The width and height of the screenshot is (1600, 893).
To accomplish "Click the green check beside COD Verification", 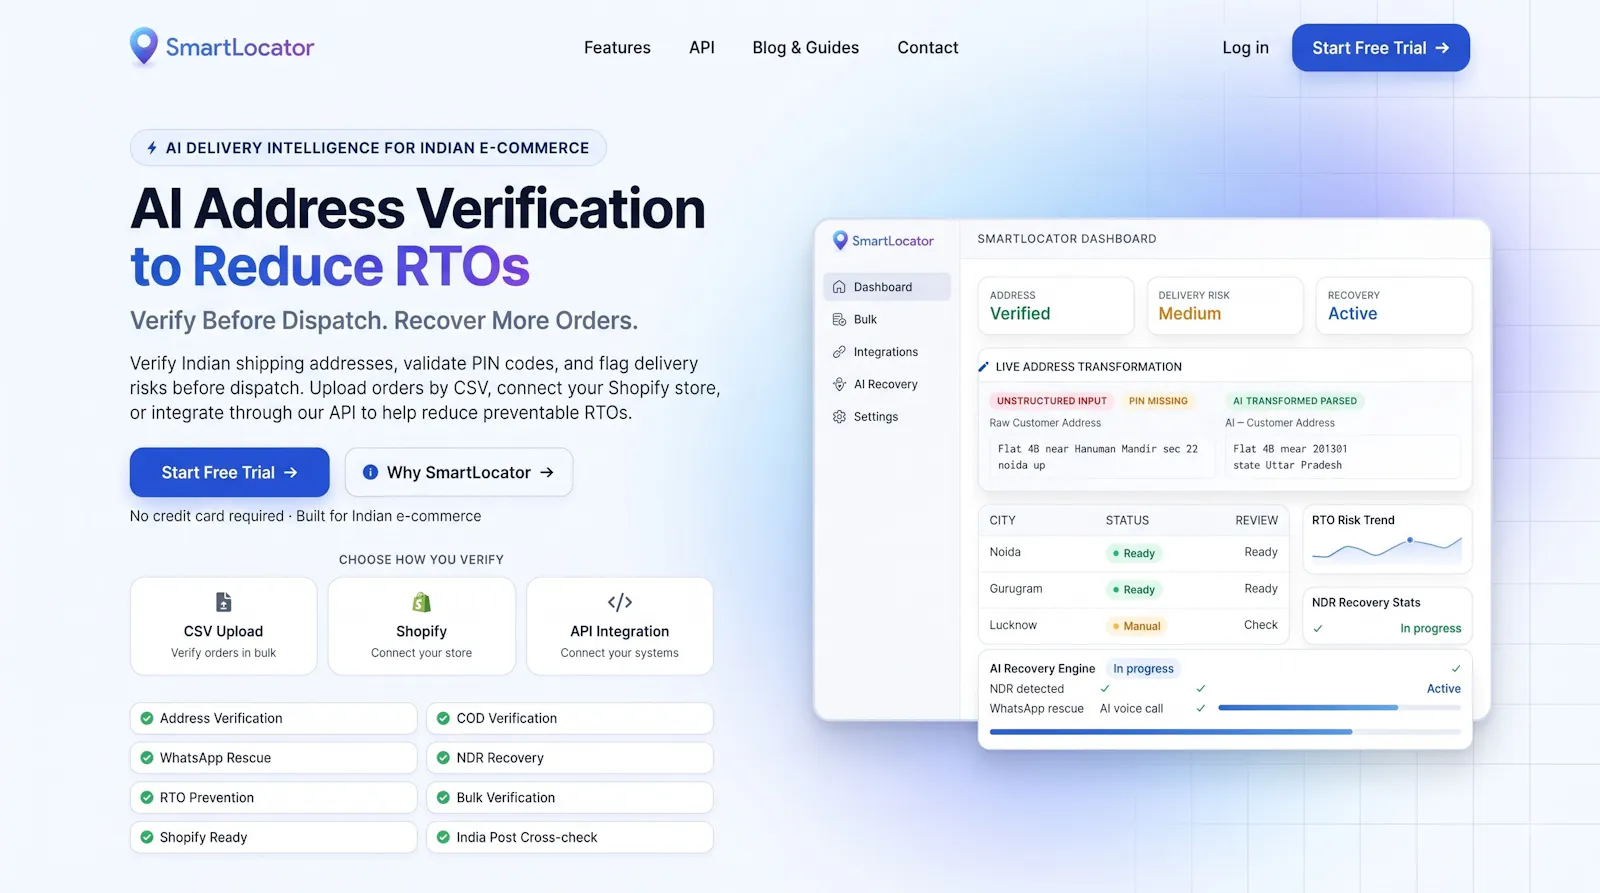I will pos(443,718).
